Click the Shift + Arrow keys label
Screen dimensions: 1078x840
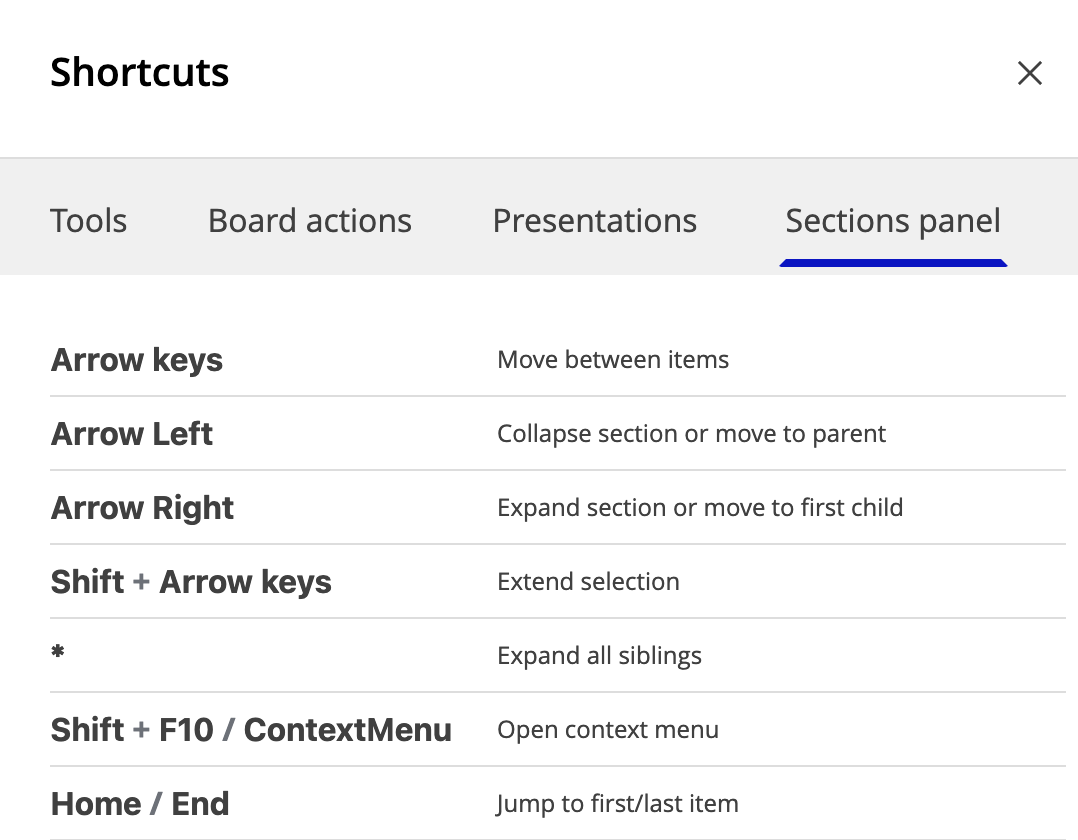pyautogui.click(x=191, y=582)
